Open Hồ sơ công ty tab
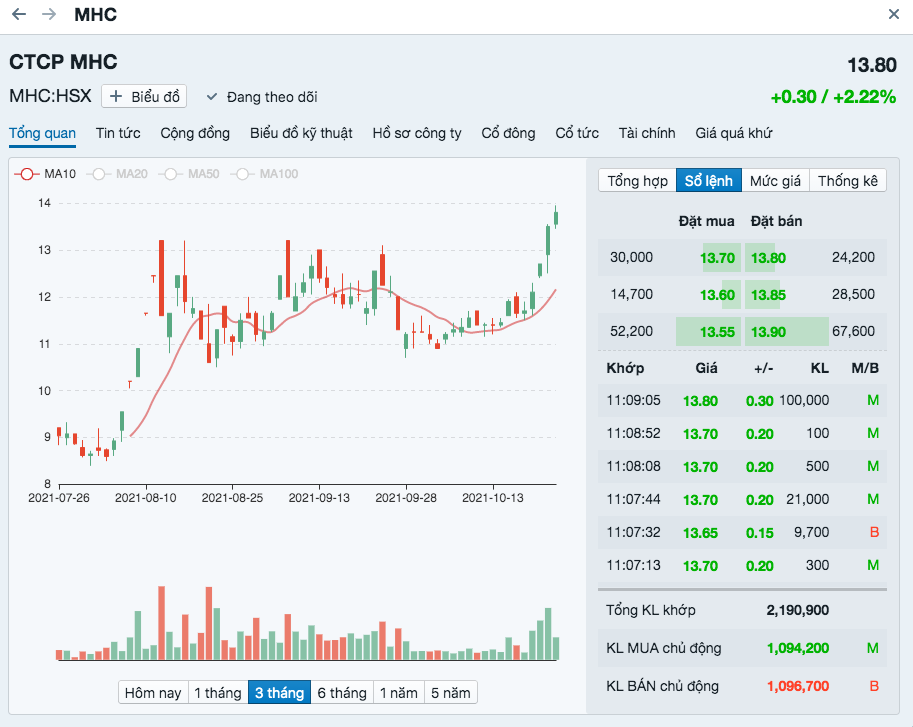 [417, 133]
